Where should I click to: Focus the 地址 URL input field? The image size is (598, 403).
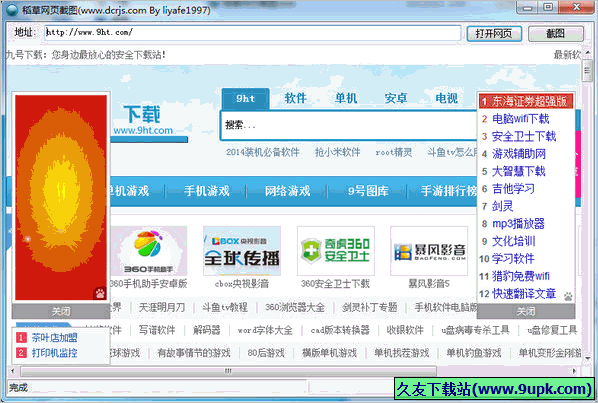(252, 33)
